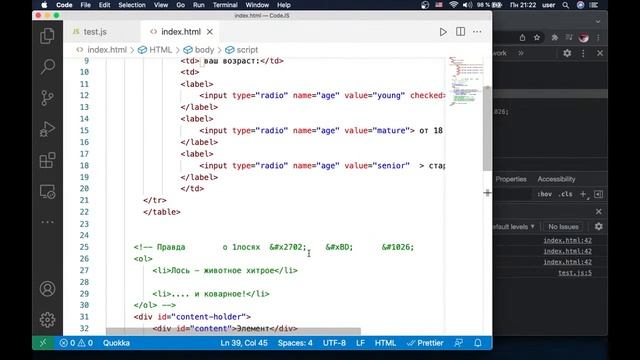Open Run and Debug view
640x360 pixels.
pos(47,129)
